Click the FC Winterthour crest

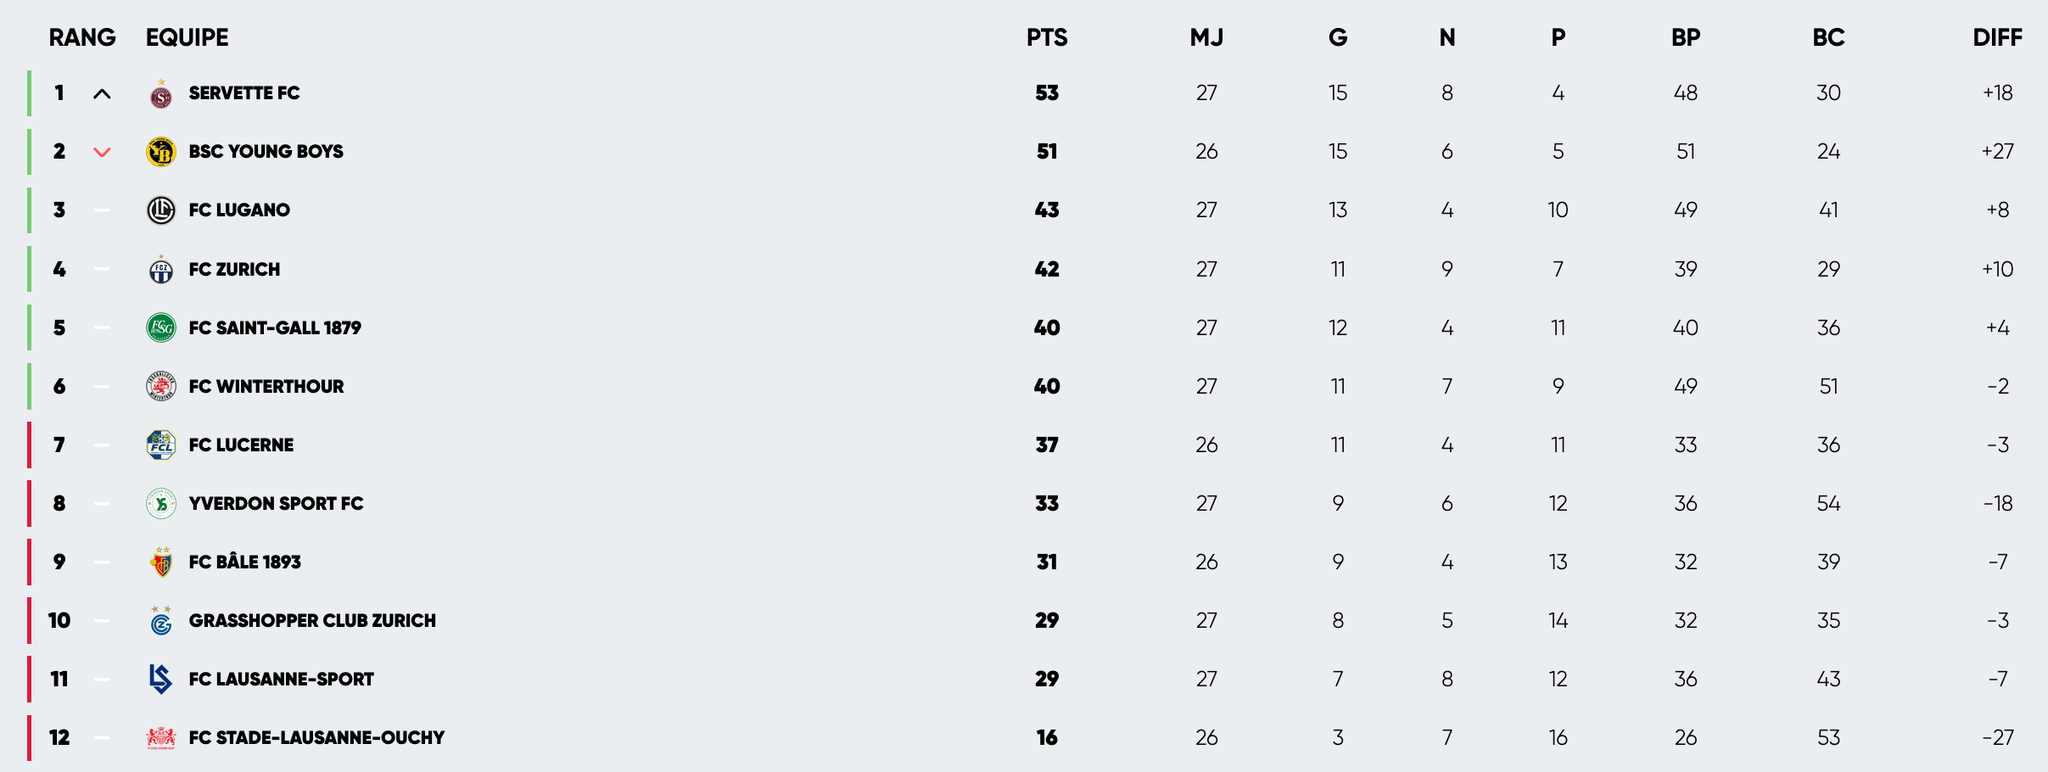pyautogui.click(x=161, y=387)
